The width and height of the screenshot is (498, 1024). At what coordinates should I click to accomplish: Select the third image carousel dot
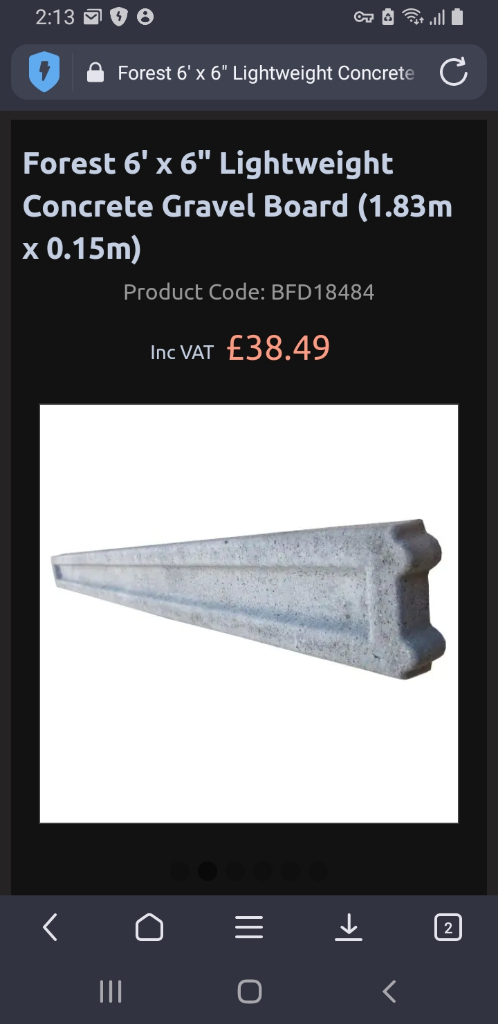pos(235,871)
